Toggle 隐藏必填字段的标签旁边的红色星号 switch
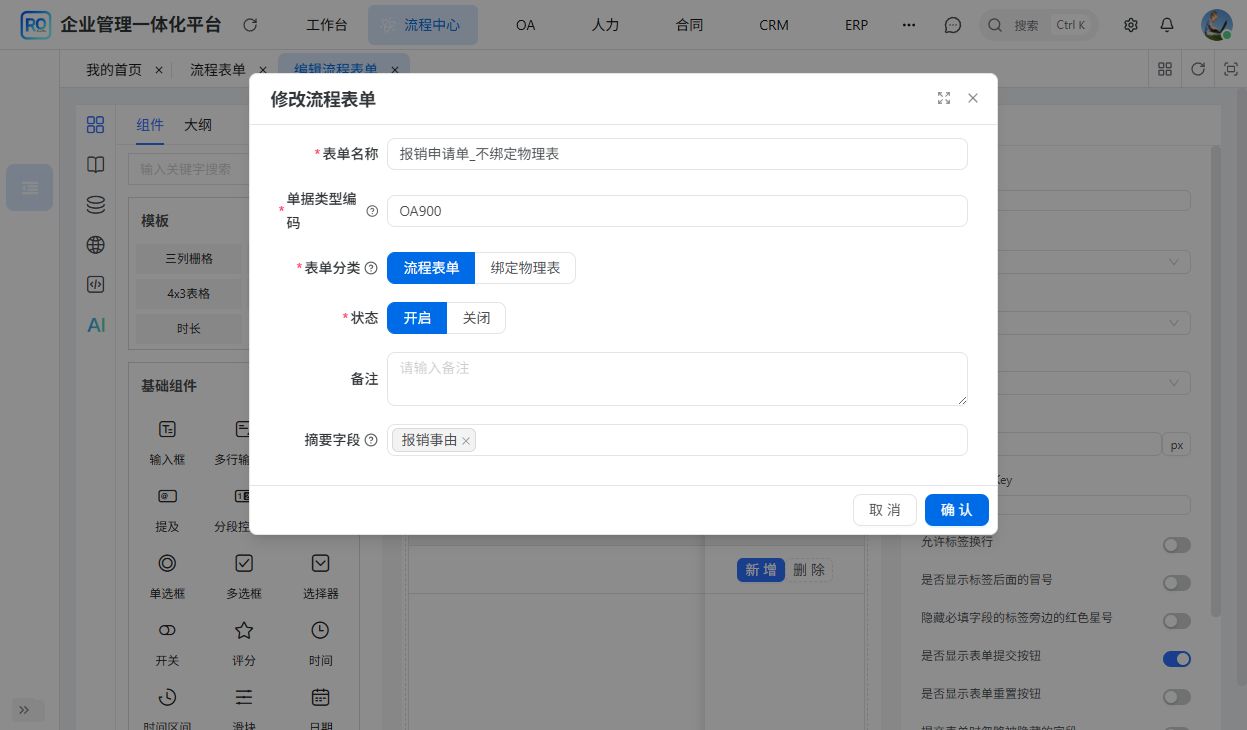This screenshot has height=730, width=1247. point(1177,621)
